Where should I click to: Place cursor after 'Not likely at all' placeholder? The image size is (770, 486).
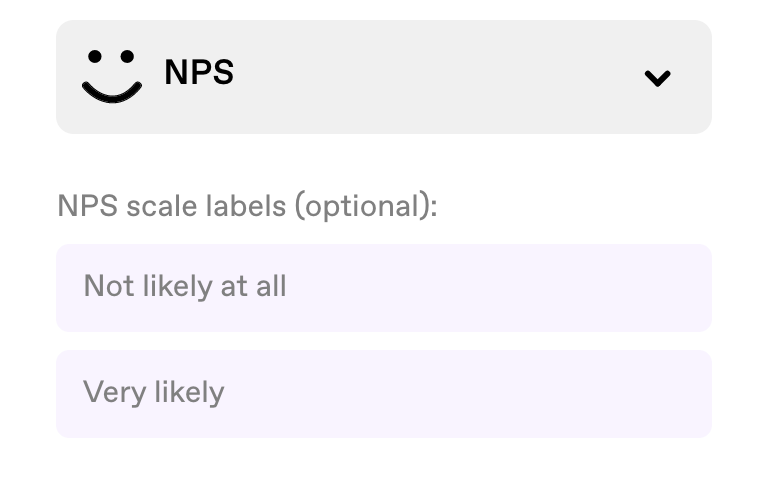point(295,287)
